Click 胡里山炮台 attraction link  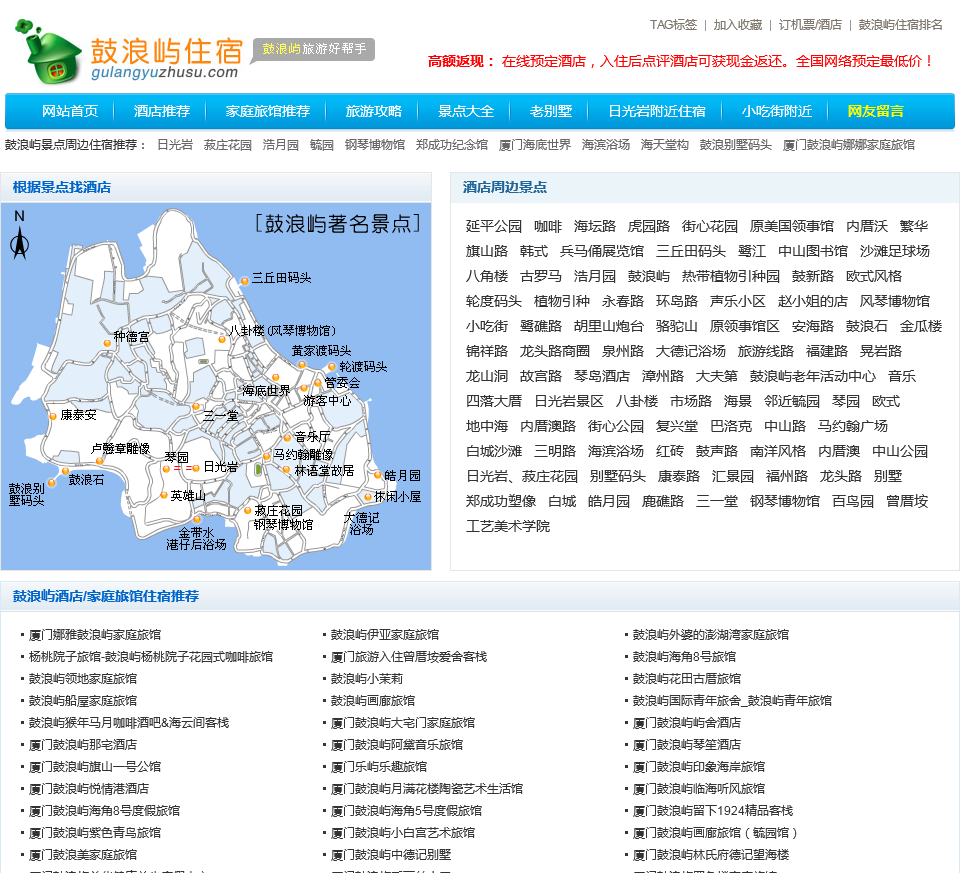point(609,326)
